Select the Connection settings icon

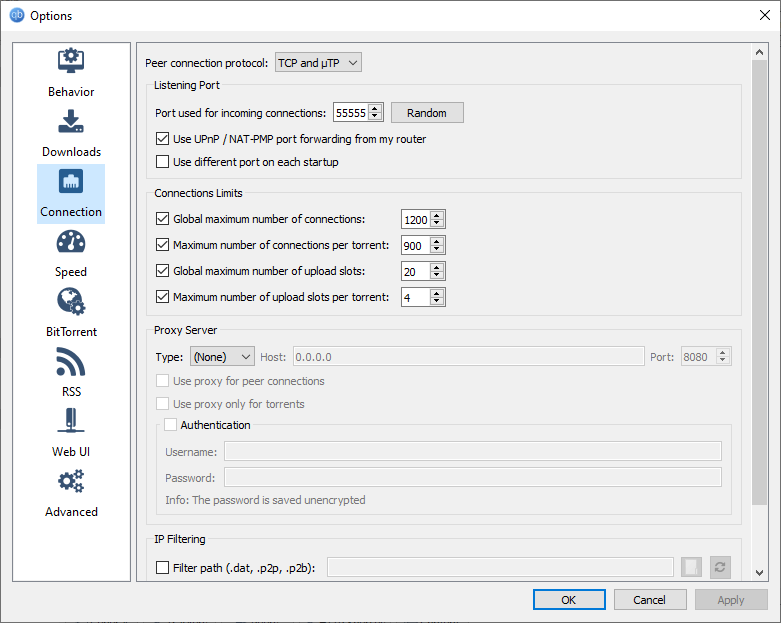pyautogui.click(x=71, y=181)
